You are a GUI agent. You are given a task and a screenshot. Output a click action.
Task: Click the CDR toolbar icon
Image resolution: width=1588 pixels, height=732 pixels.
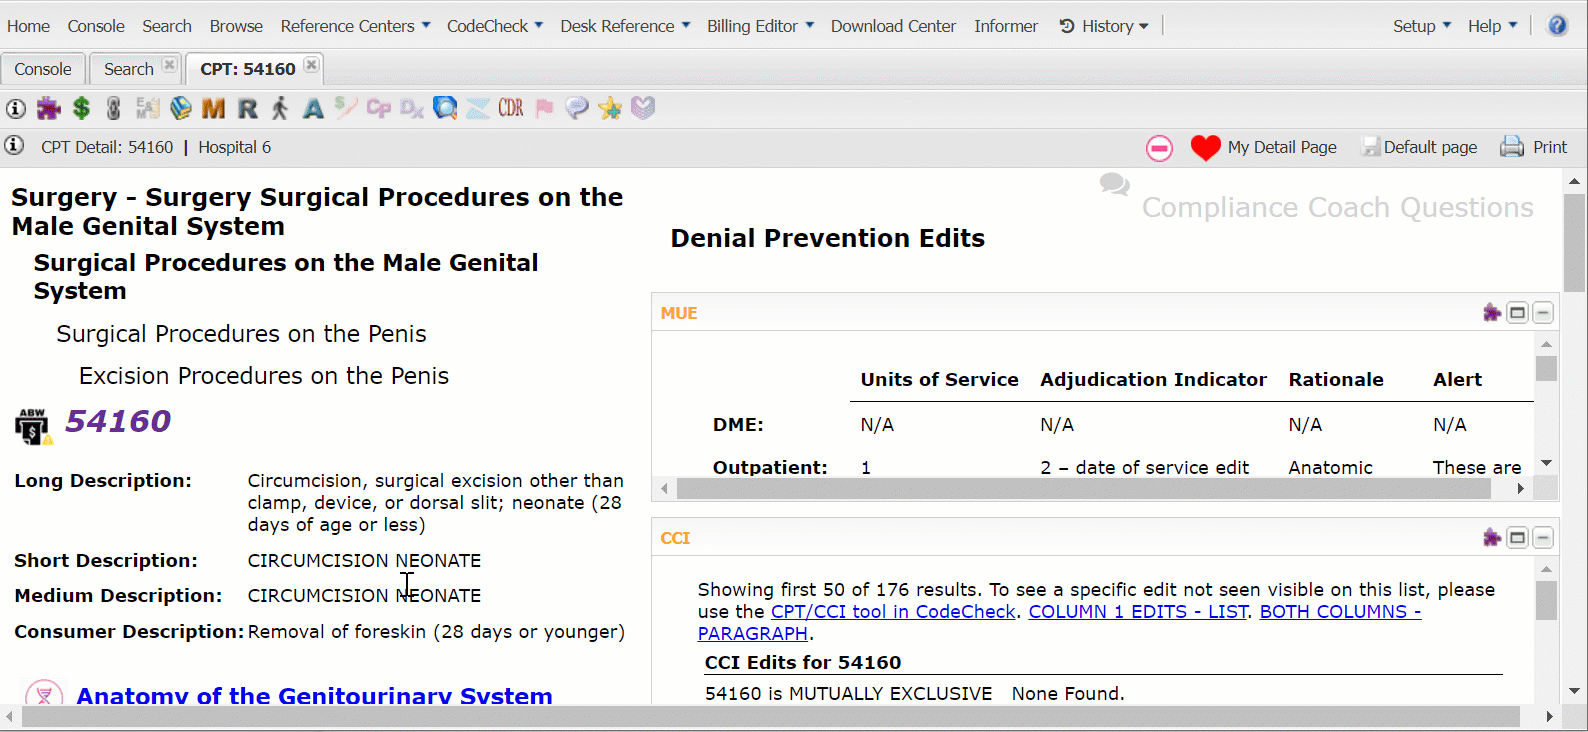point(510,108)
